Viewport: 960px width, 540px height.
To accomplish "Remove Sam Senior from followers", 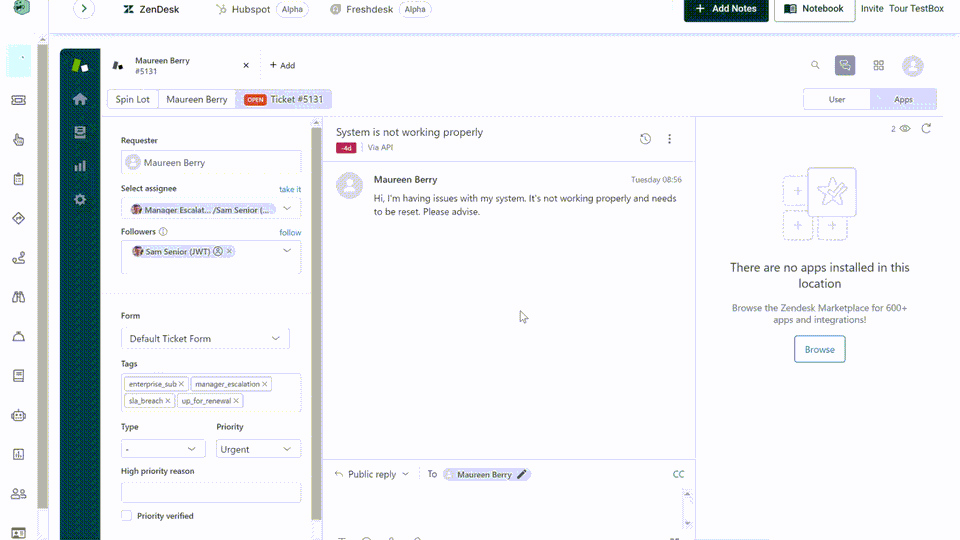I will 230,251.
